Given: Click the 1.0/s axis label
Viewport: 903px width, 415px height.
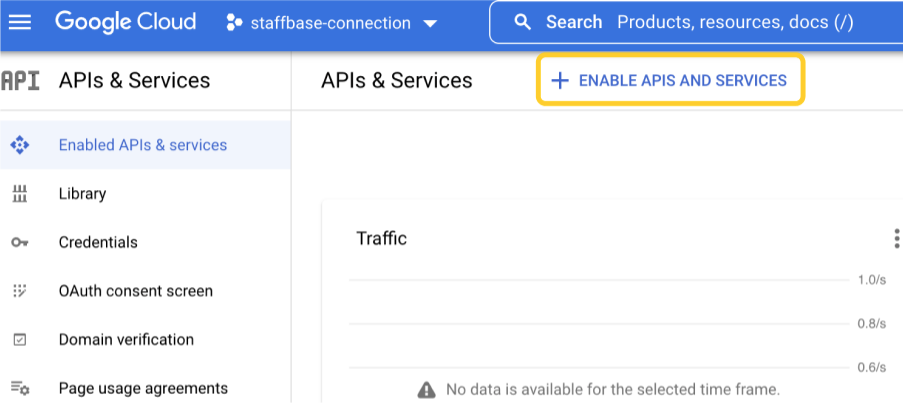Looking at the screenshot, I should coord(872,280).
